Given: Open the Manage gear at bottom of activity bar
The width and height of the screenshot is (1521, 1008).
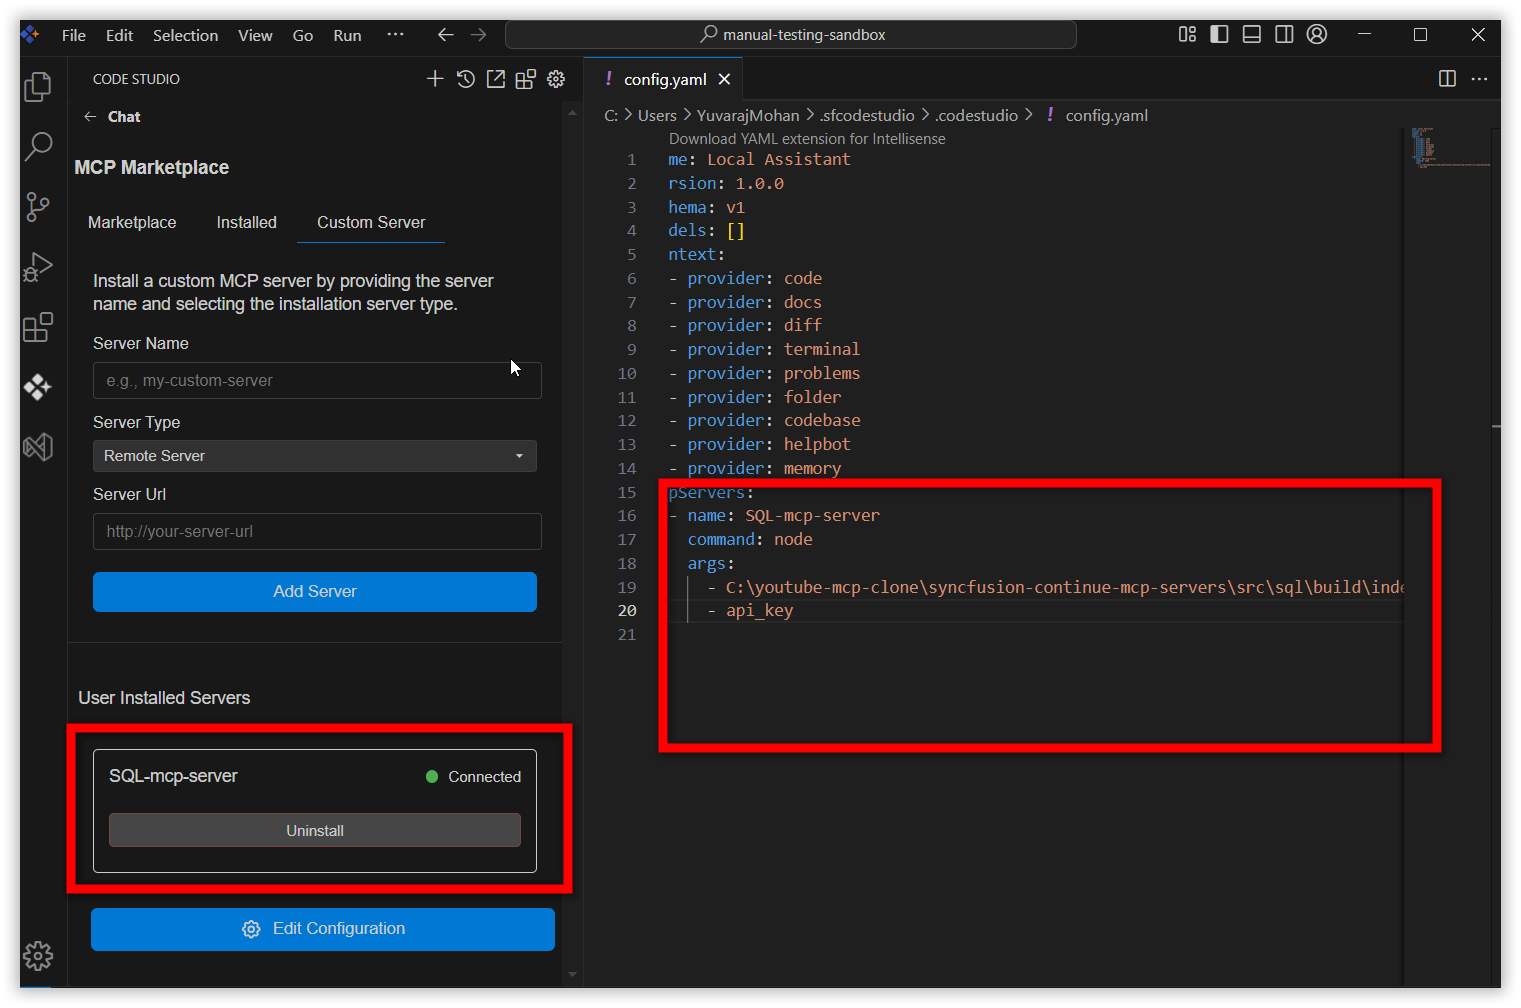Looking at the screenshot, I should point(38,956).
